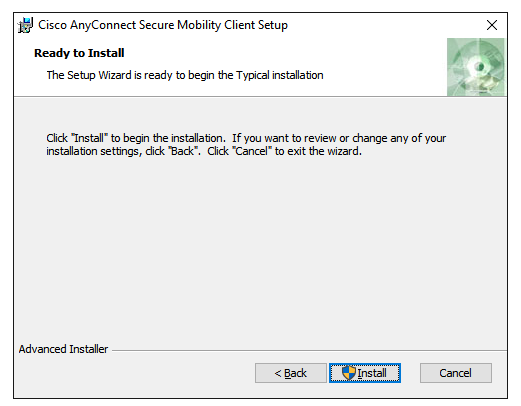Click the installer icon in the title bar

(25, 25)
